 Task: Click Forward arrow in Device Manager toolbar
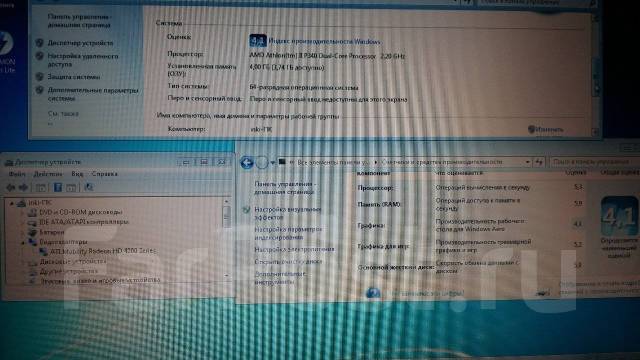[x=23, y=187]
